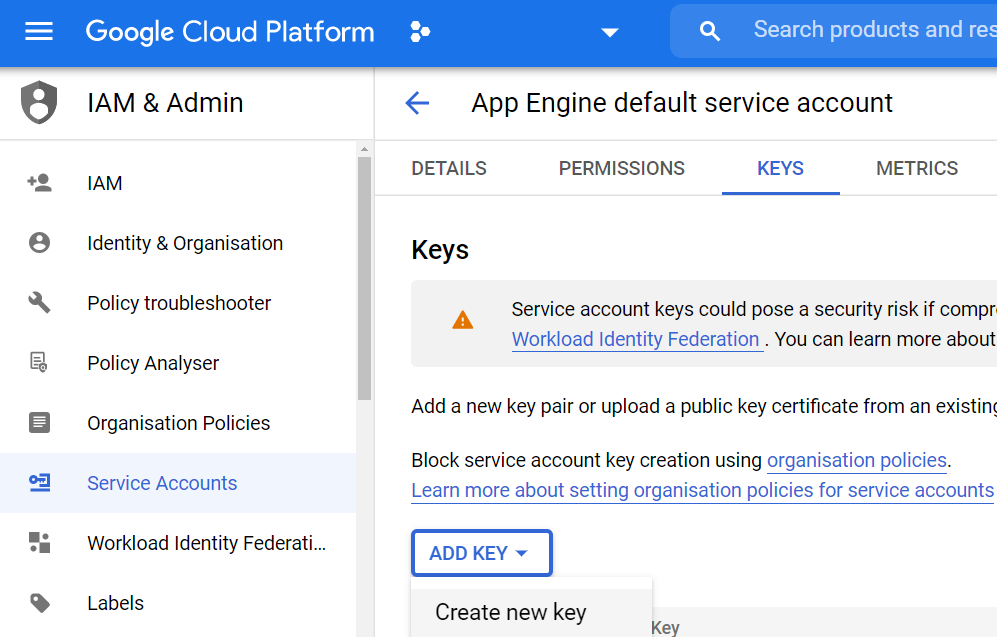Open the organisation policies link
Screen dimensions: 997x637
tap(857, 460)
